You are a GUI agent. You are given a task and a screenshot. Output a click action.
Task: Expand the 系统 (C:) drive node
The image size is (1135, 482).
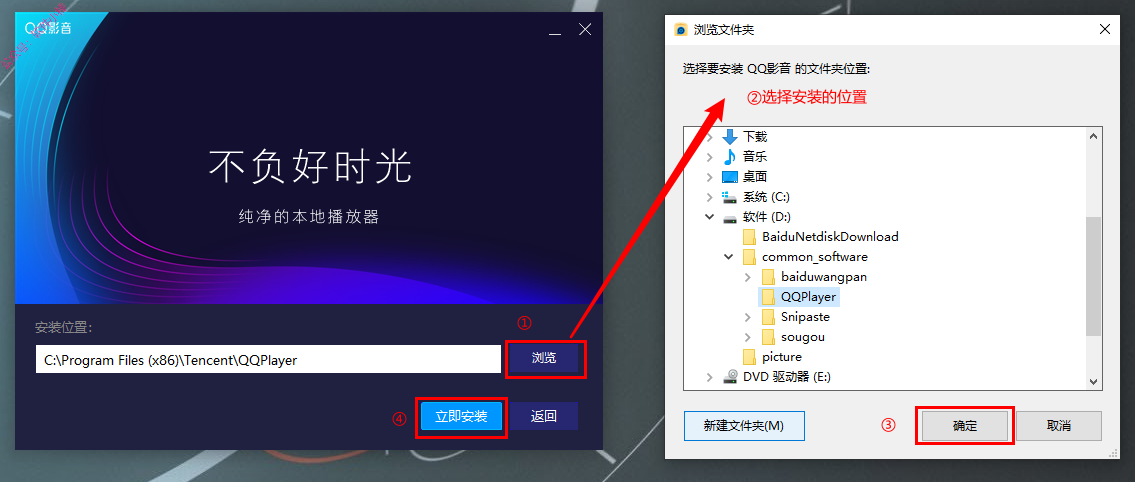(x=709, y=197)
